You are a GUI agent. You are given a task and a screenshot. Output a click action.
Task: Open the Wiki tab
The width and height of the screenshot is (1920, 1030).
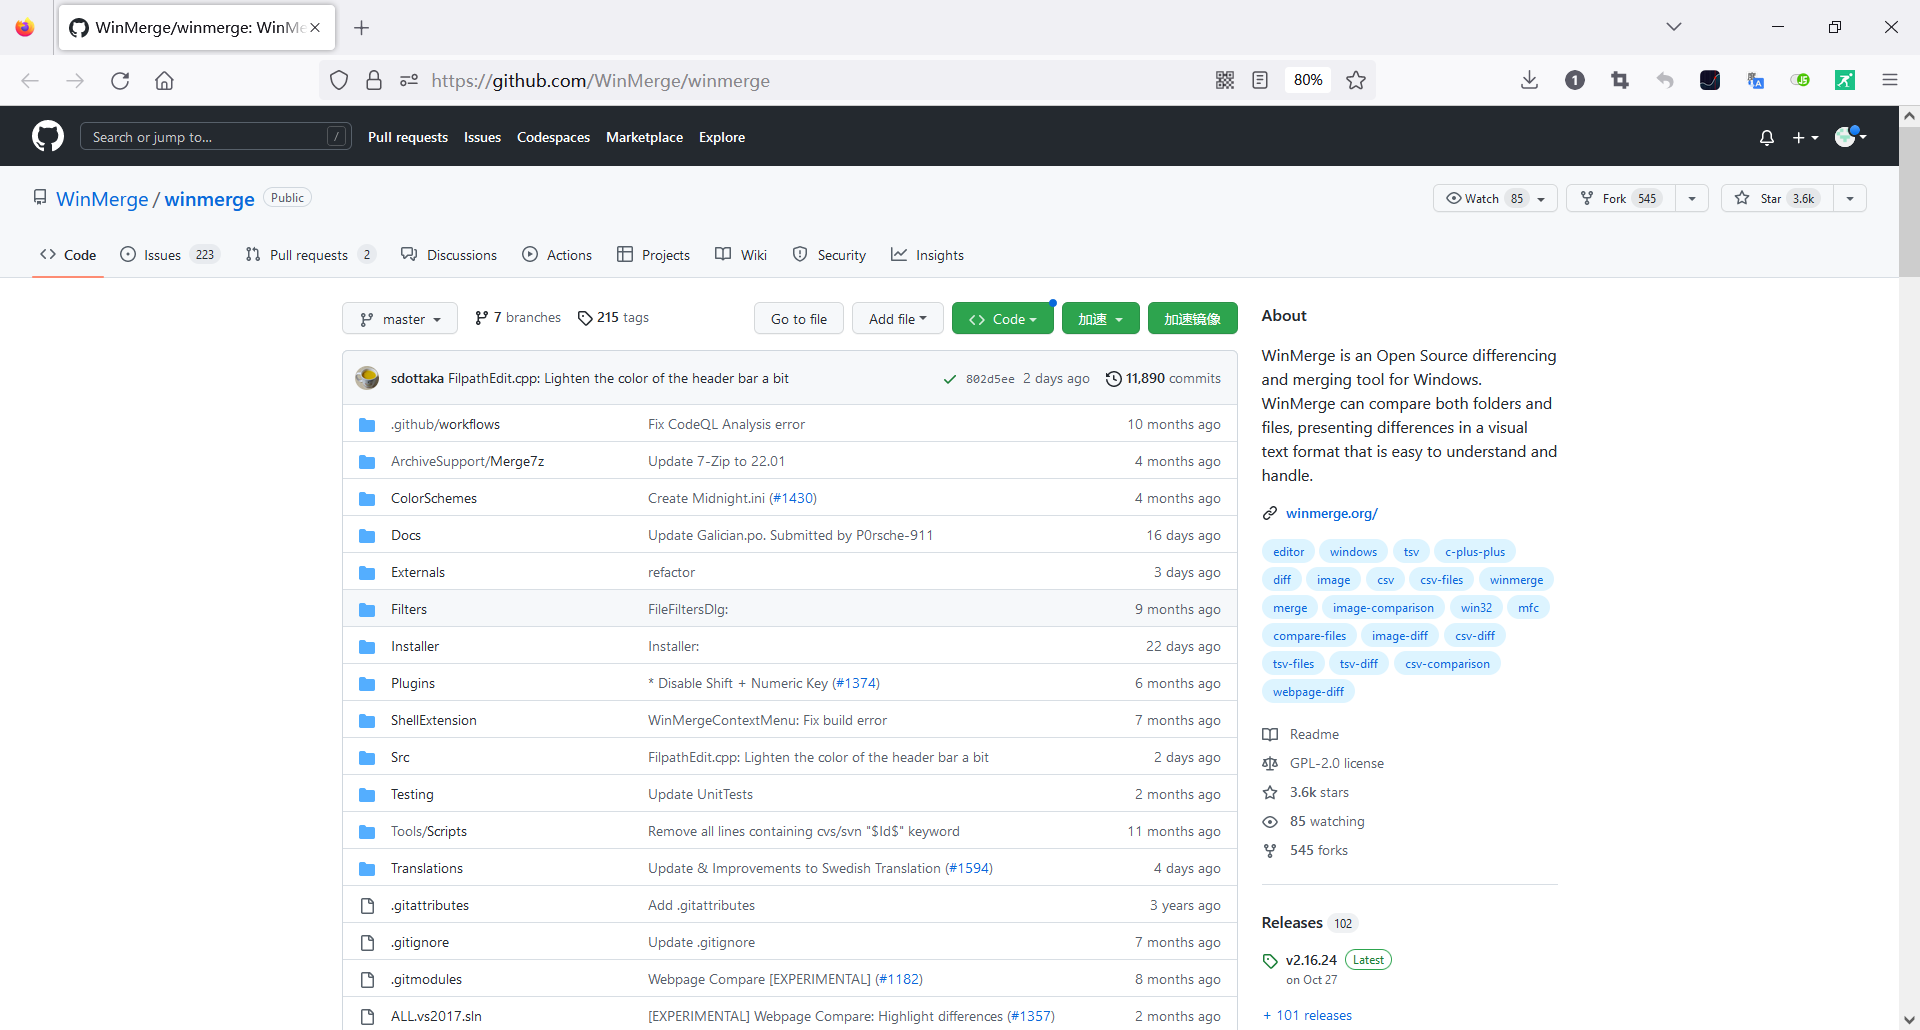pyautogui.click(x=741, y=255)
